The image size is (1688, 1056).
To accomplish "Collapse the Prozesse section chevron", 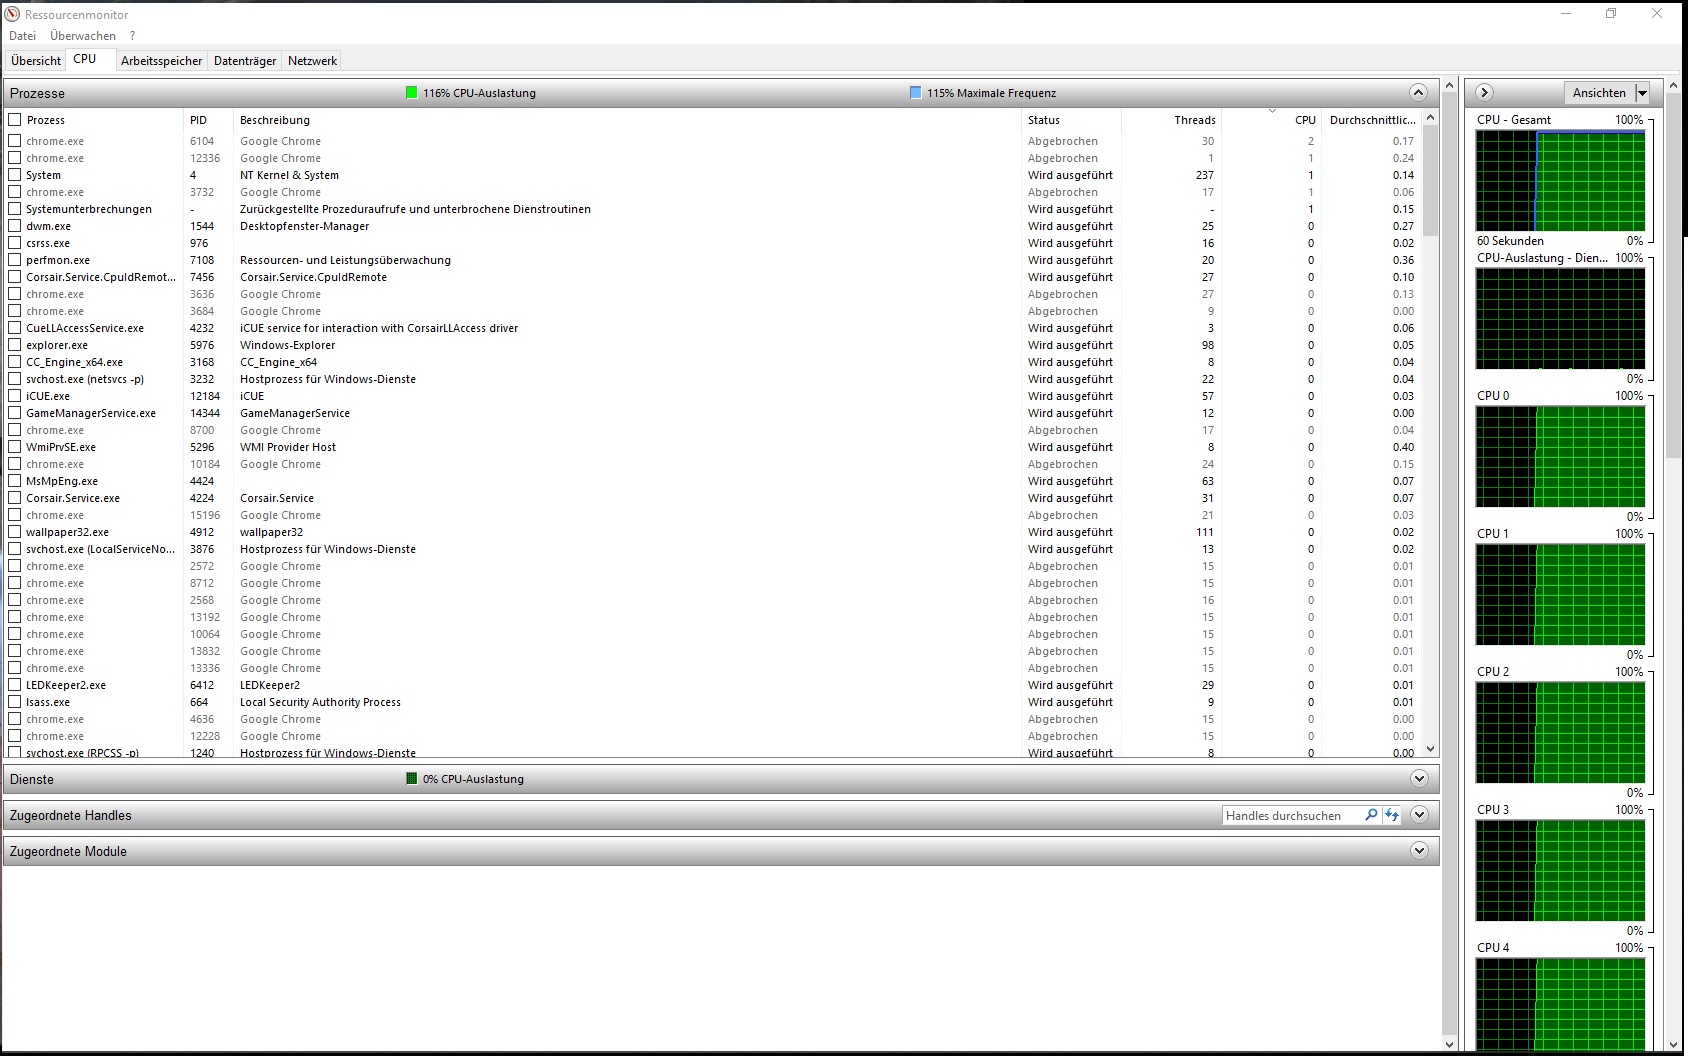I will tap(1418, 92).
